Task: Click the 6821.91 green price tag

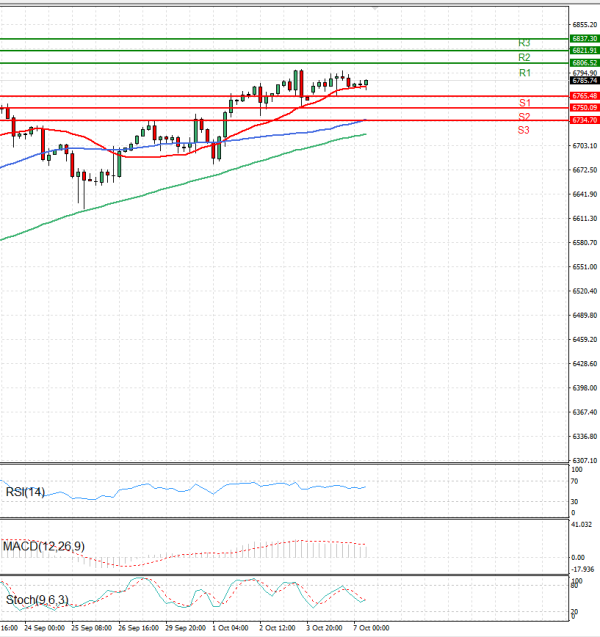Action: coord(583,50)
